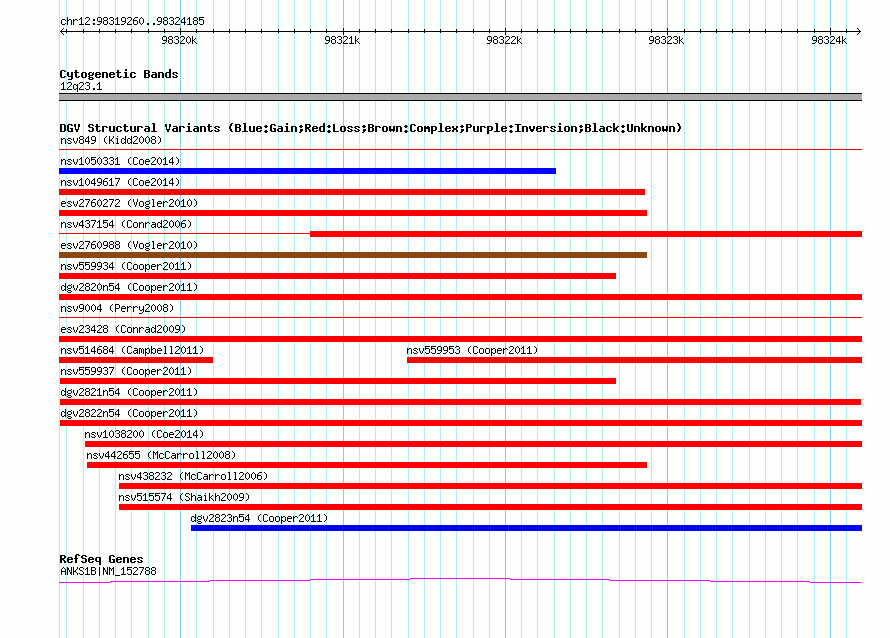The height and width of the screenshot is (638, 890).
Task: Open dgv2821n54 (Cooper2011) label
Action: pos(129,392)
